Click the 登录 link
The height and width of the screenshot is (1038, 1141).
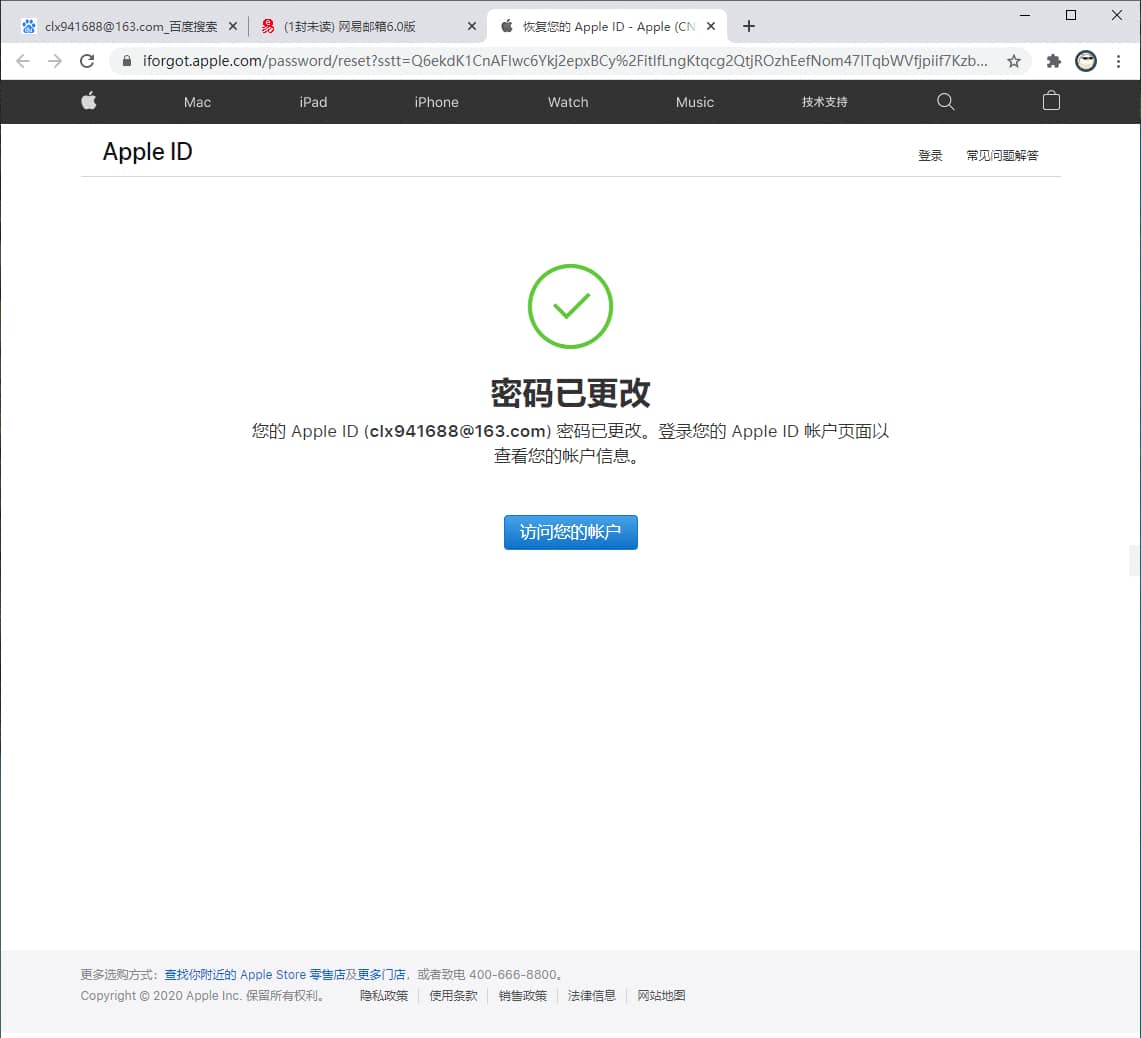(930, 155)
